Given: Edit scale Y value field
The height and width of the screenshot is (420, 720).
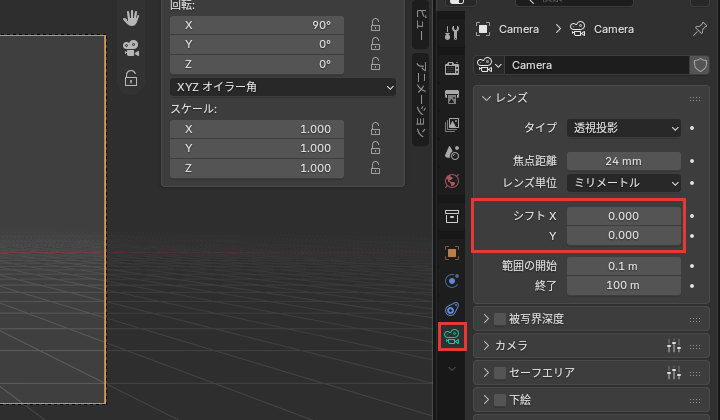Looking at the screenshot, I should tap(257, 148).
